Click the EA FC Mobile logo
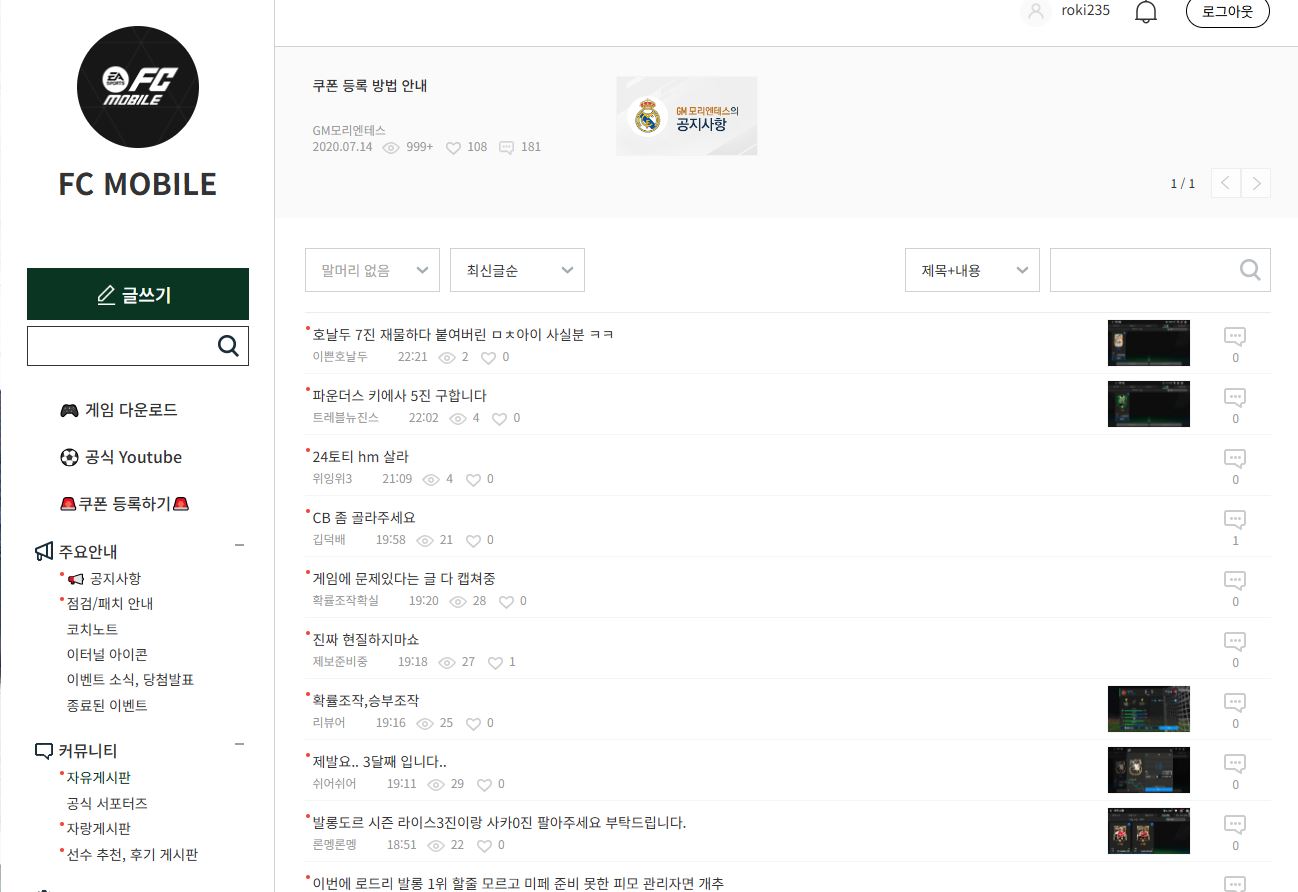 click(x=138, y=87)
